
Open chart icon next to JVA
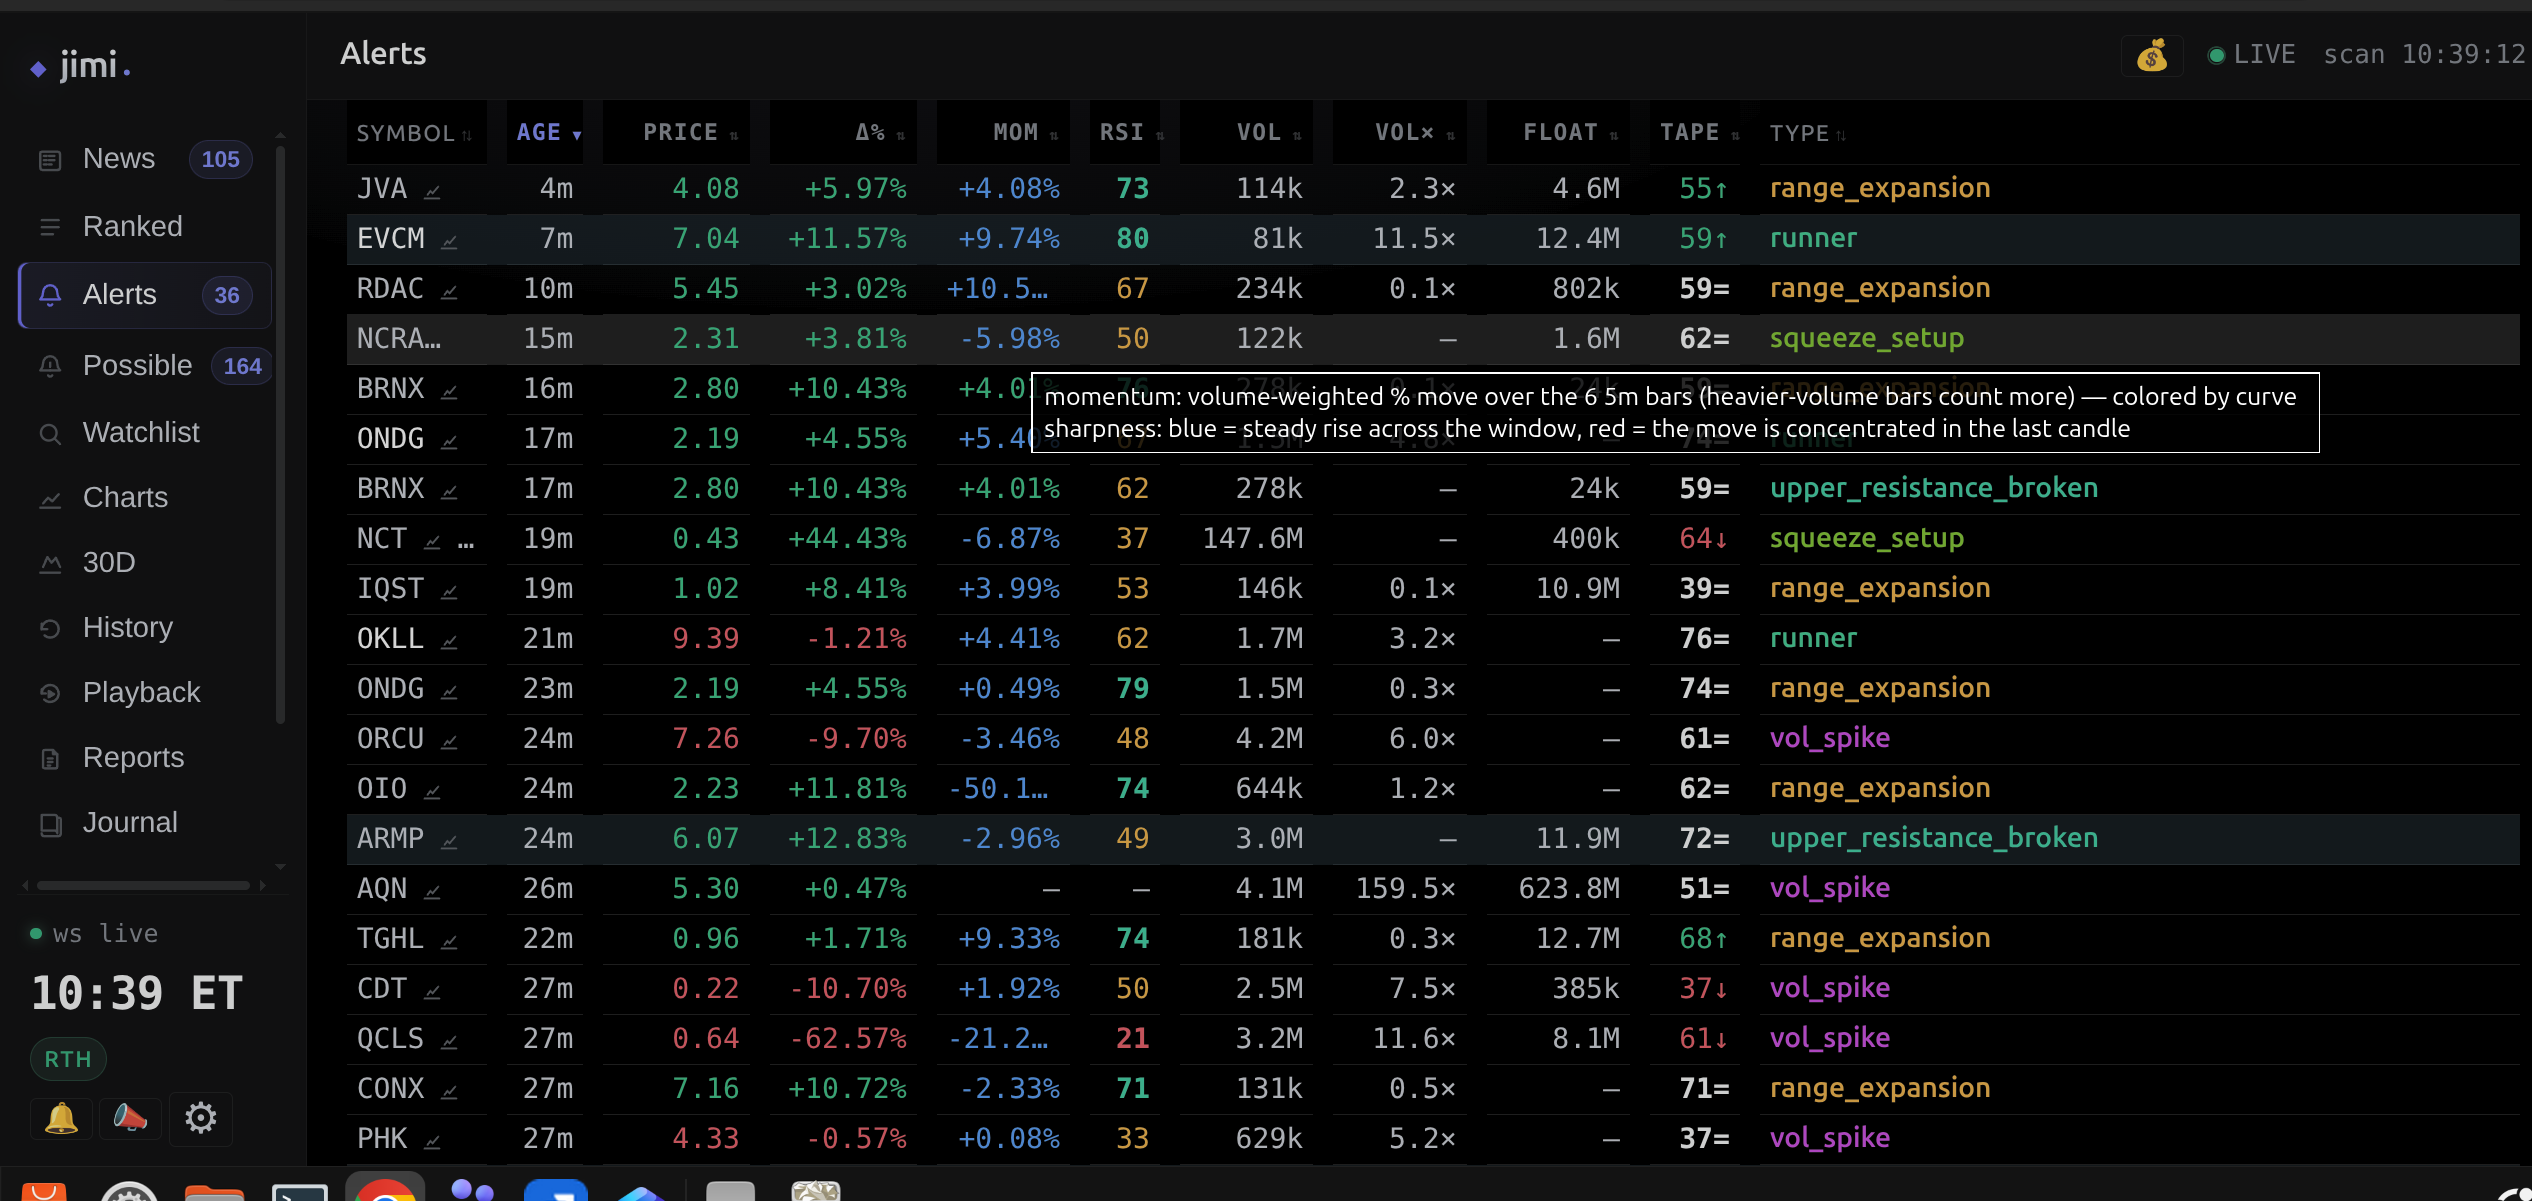click(432, 190)
